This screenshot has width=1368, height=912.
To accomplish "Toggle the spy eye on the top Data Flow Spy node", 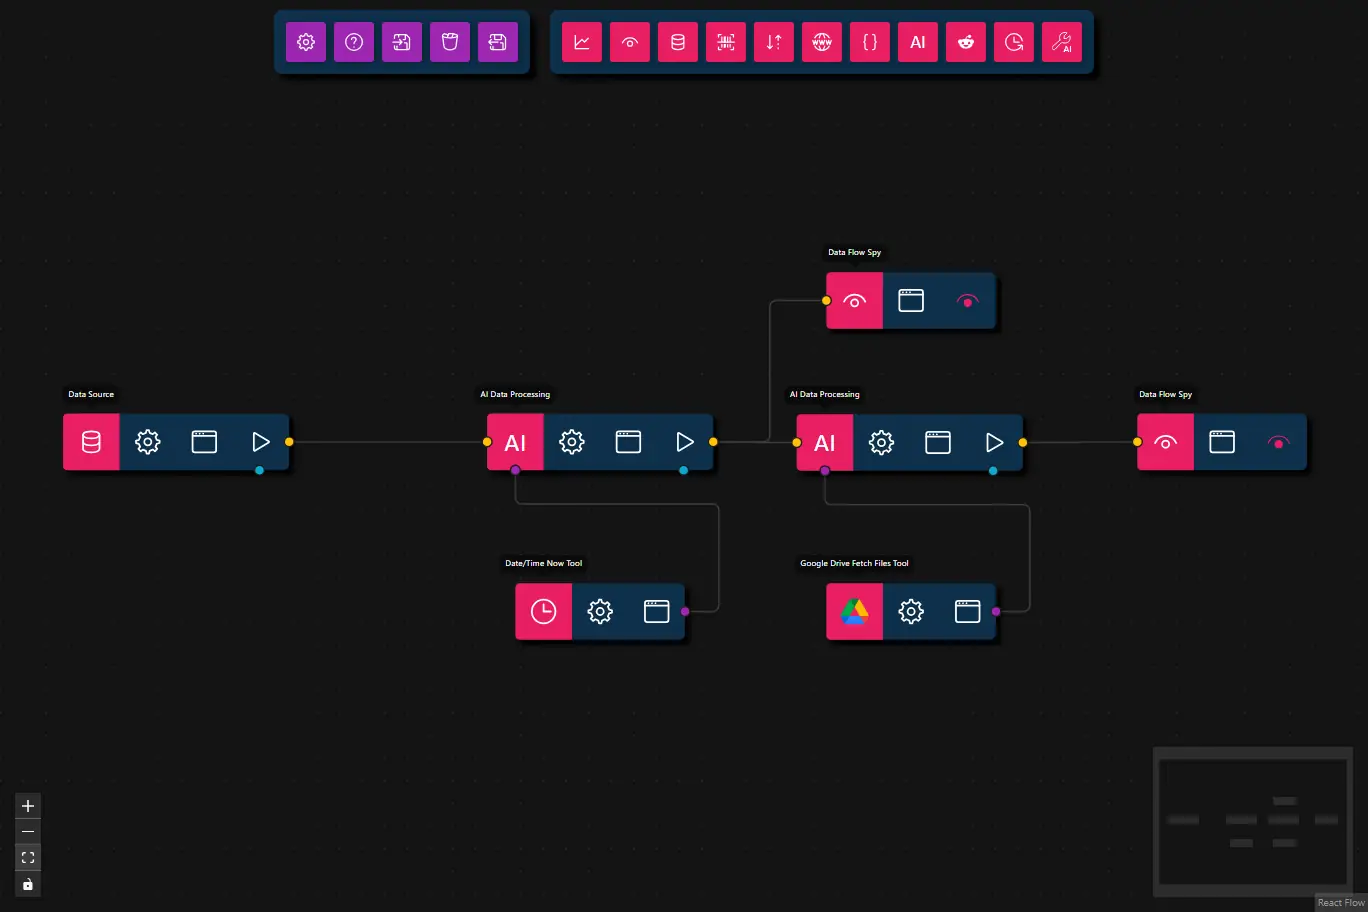I will pyautogui.click(x=967, y=300).
